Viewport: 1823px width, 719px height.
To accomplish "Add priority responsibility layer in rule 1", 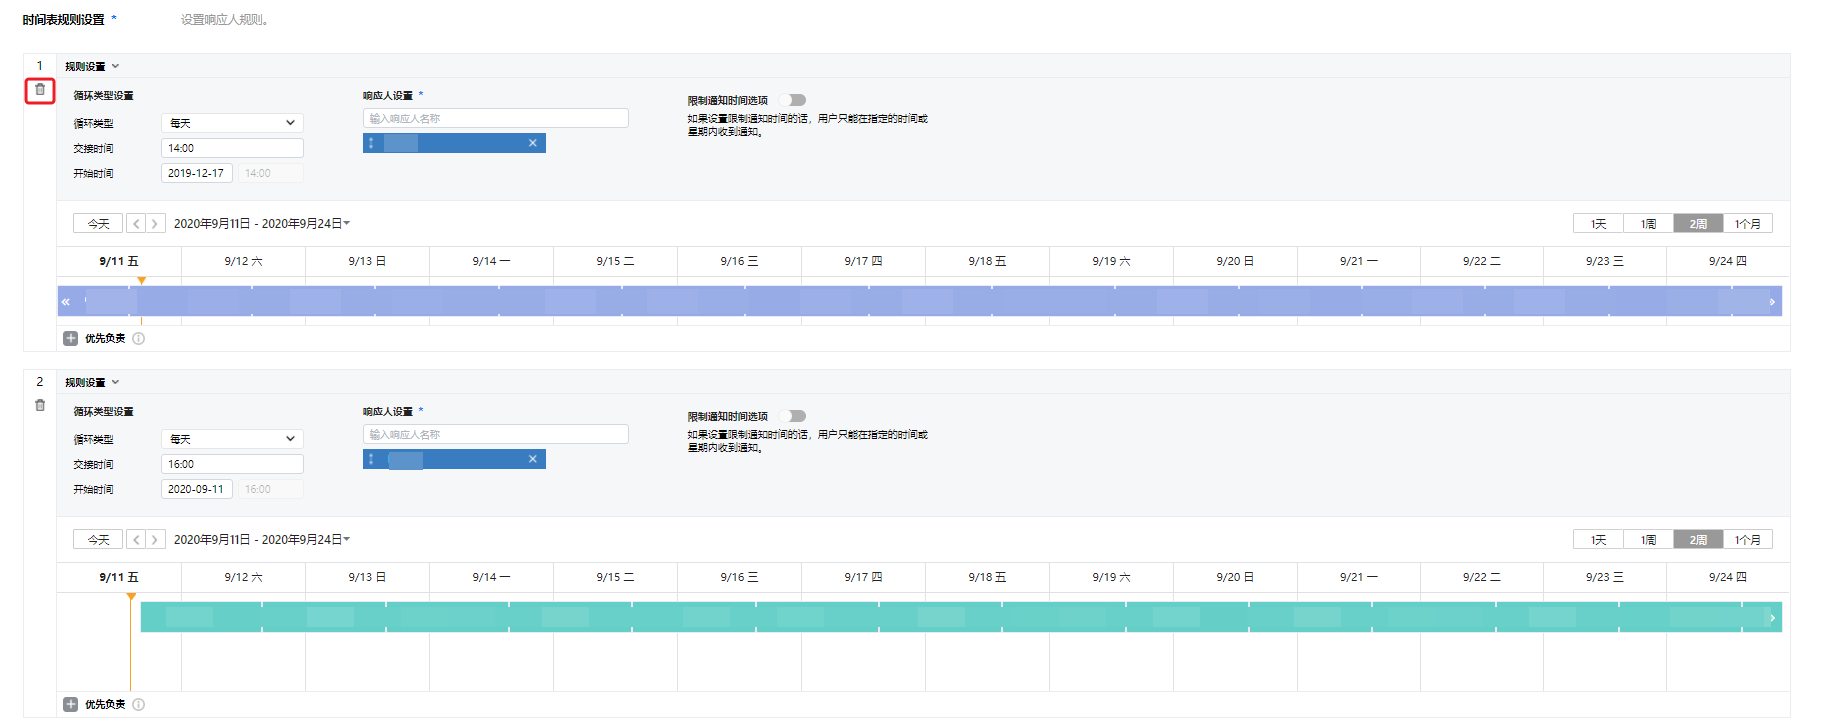I will click(x=71, y=339).
